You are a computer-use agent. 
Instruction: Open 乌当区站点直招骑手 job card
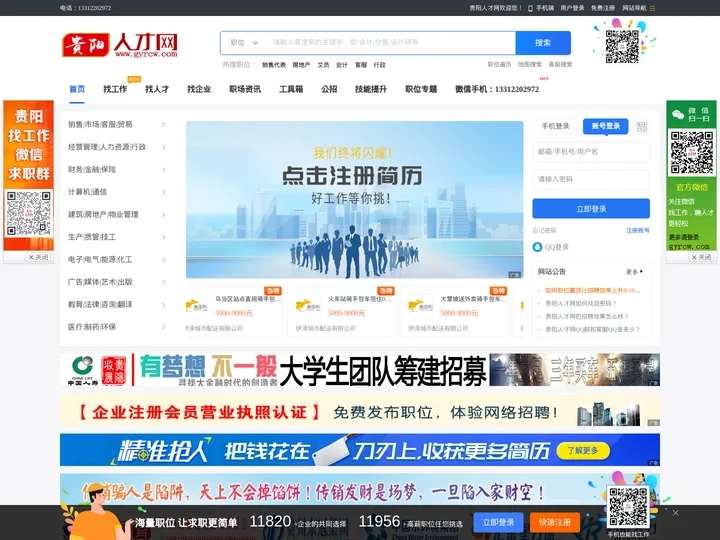234,313
